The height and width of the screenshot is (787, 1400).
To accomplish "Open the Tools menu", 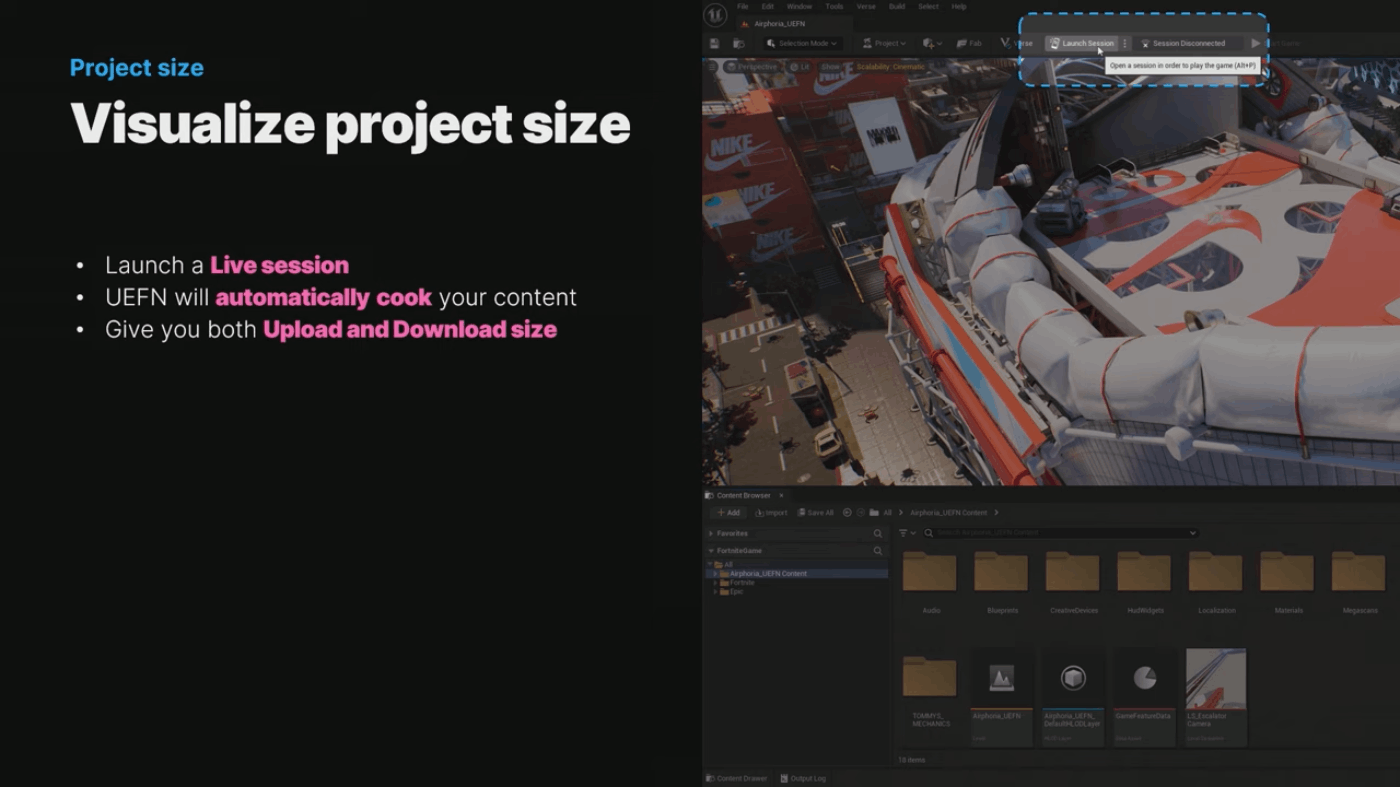I will [x=834, y=7].
